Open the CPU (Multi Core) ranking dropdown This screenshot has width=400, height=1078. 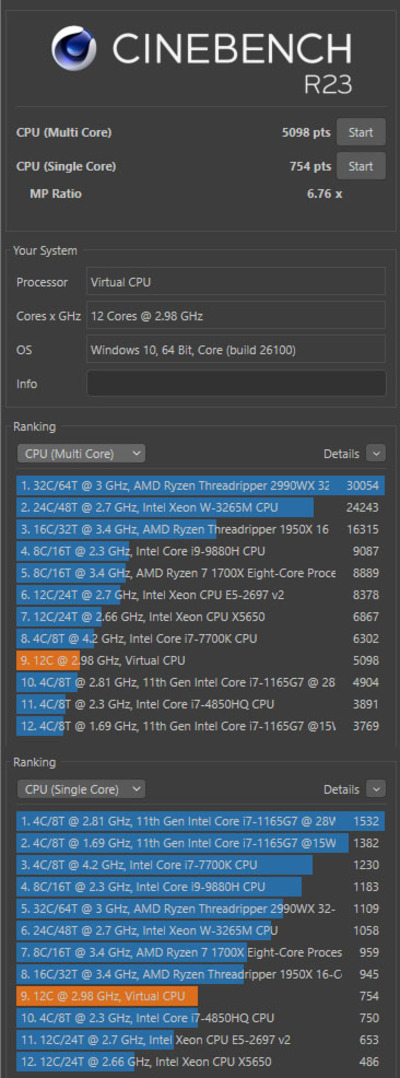81,453
